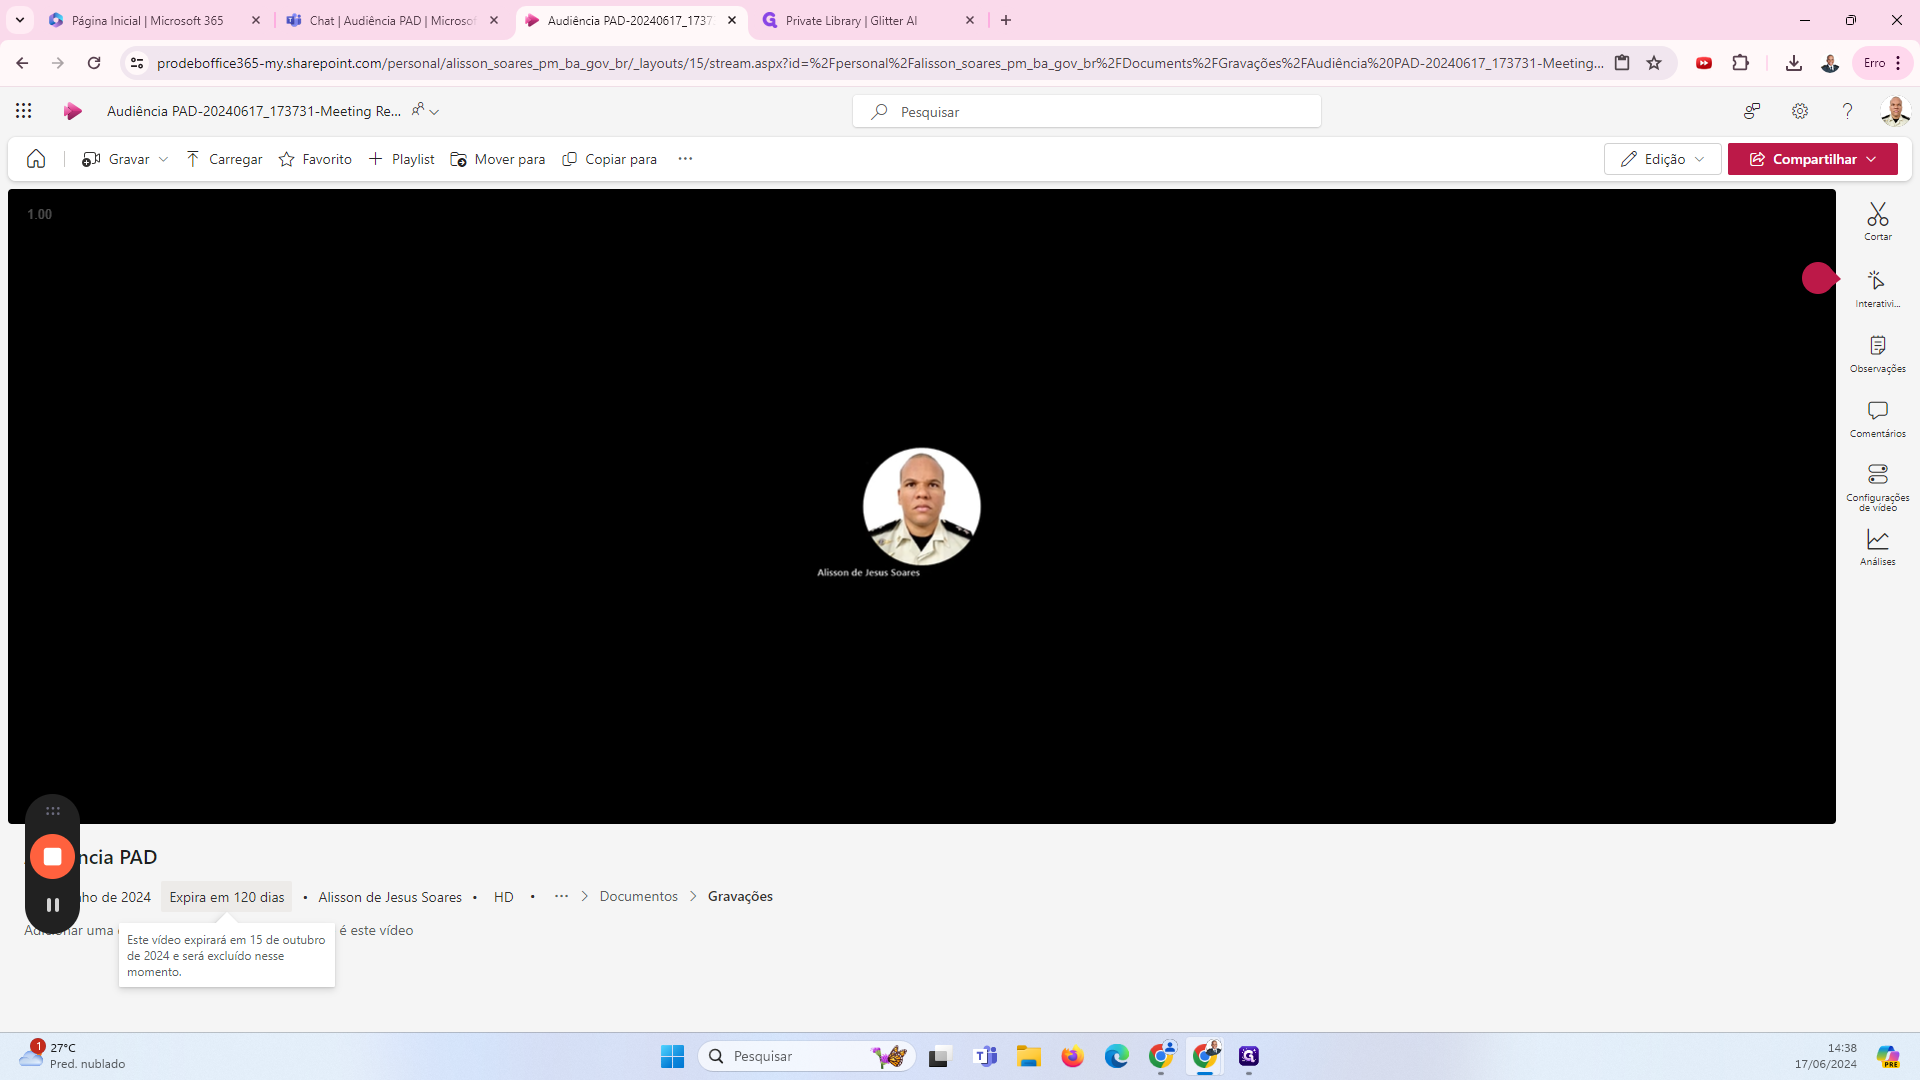This screenshot has width=1920, height=1080.
Task: Open Documentos breadcrumb link
Action: click(638, 896)
